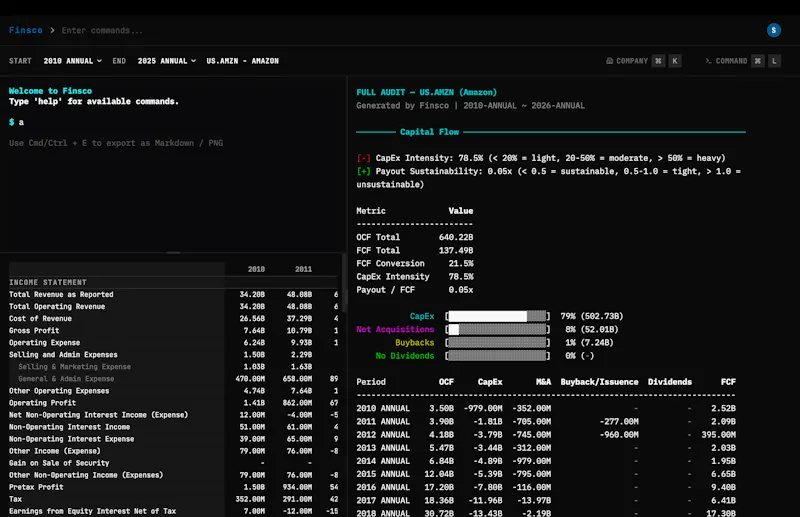Viewport: 800px width, 517px height.
Task: Click the COMMAND palette button
Action: click(x=742, y=61)
